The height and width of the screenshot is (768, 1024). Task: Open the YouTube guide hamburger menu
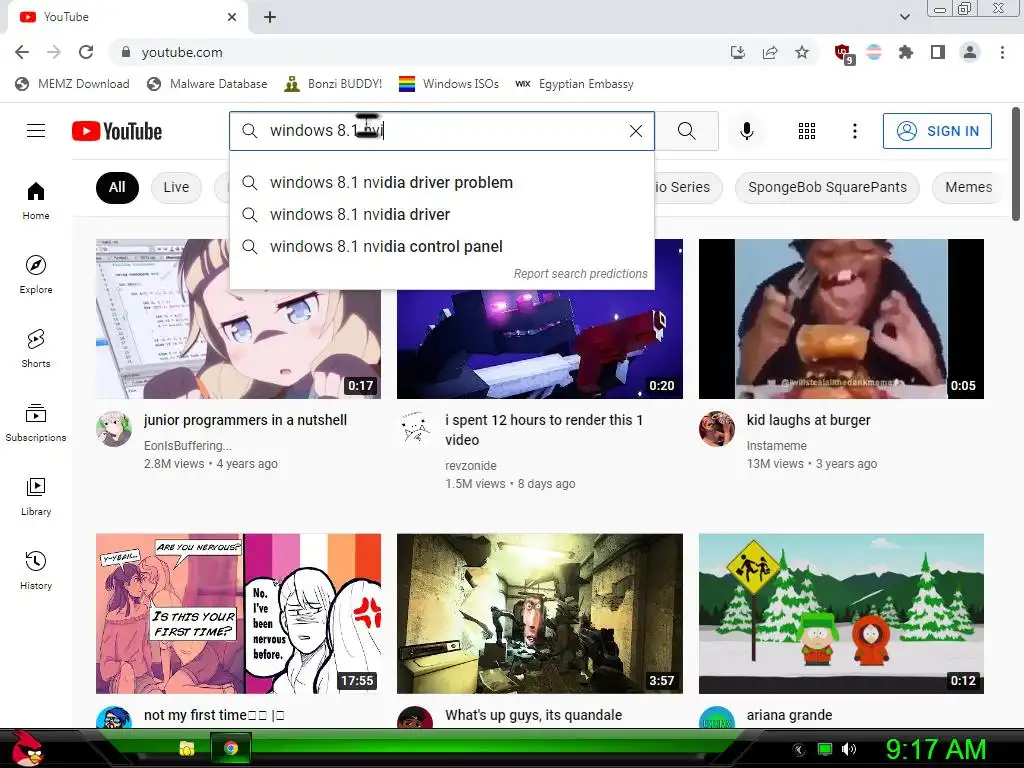tap(36, 131)
